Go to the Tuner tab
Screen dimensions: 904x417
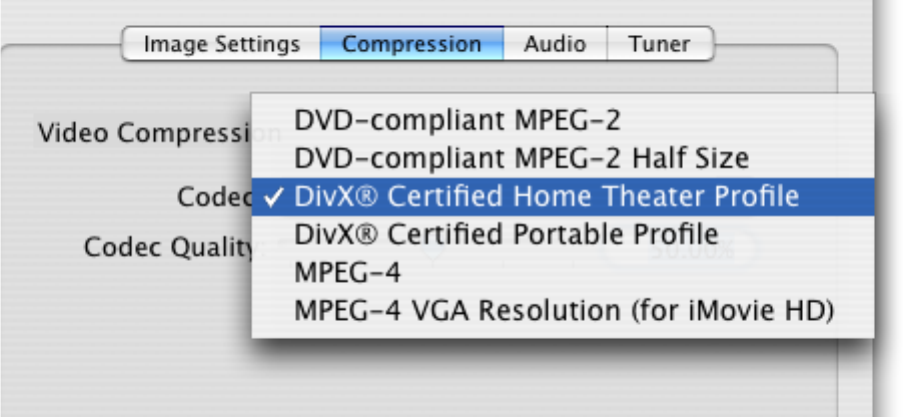pyautogui.click(x=659, y=44)
